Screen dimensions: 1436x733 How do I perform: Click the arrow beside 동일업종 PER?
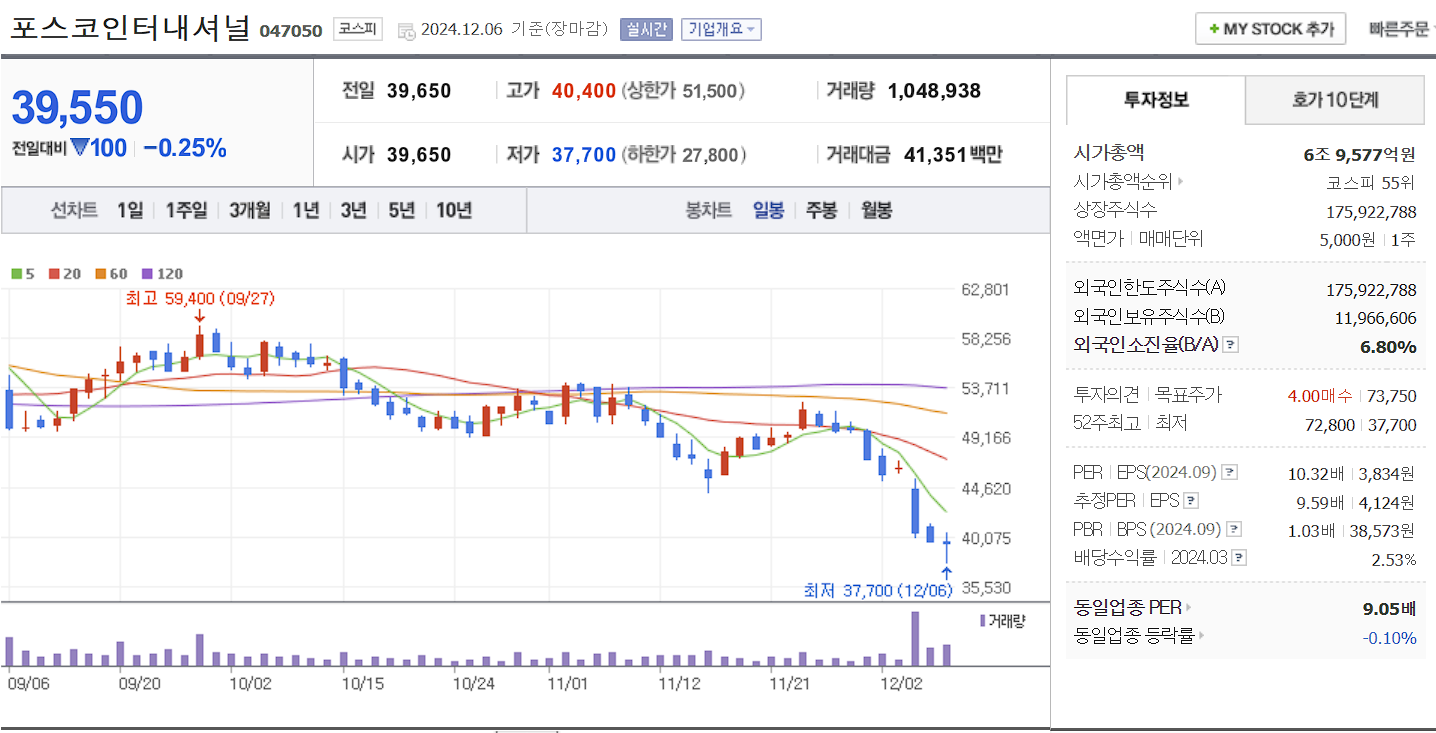coord(1186,607)
